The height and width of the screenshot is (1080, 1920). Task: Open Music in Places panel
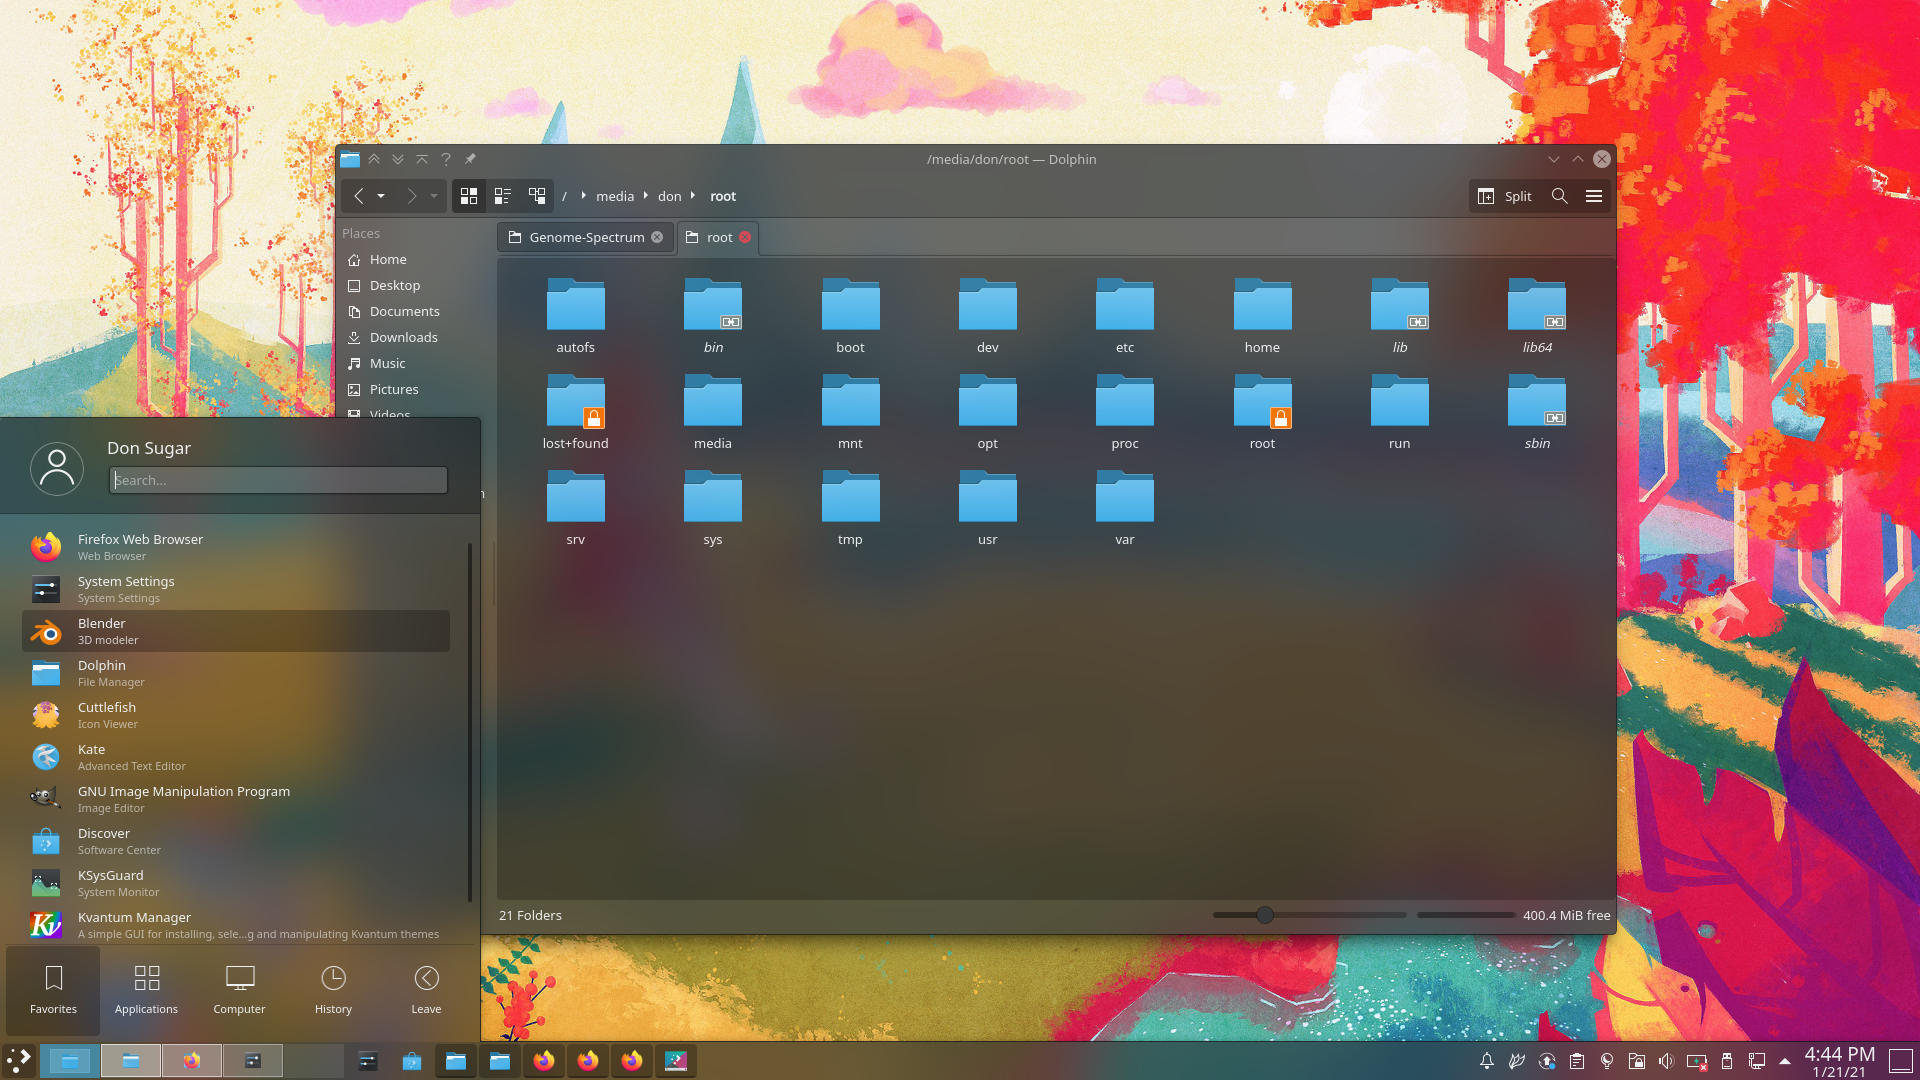click(387, 363)
